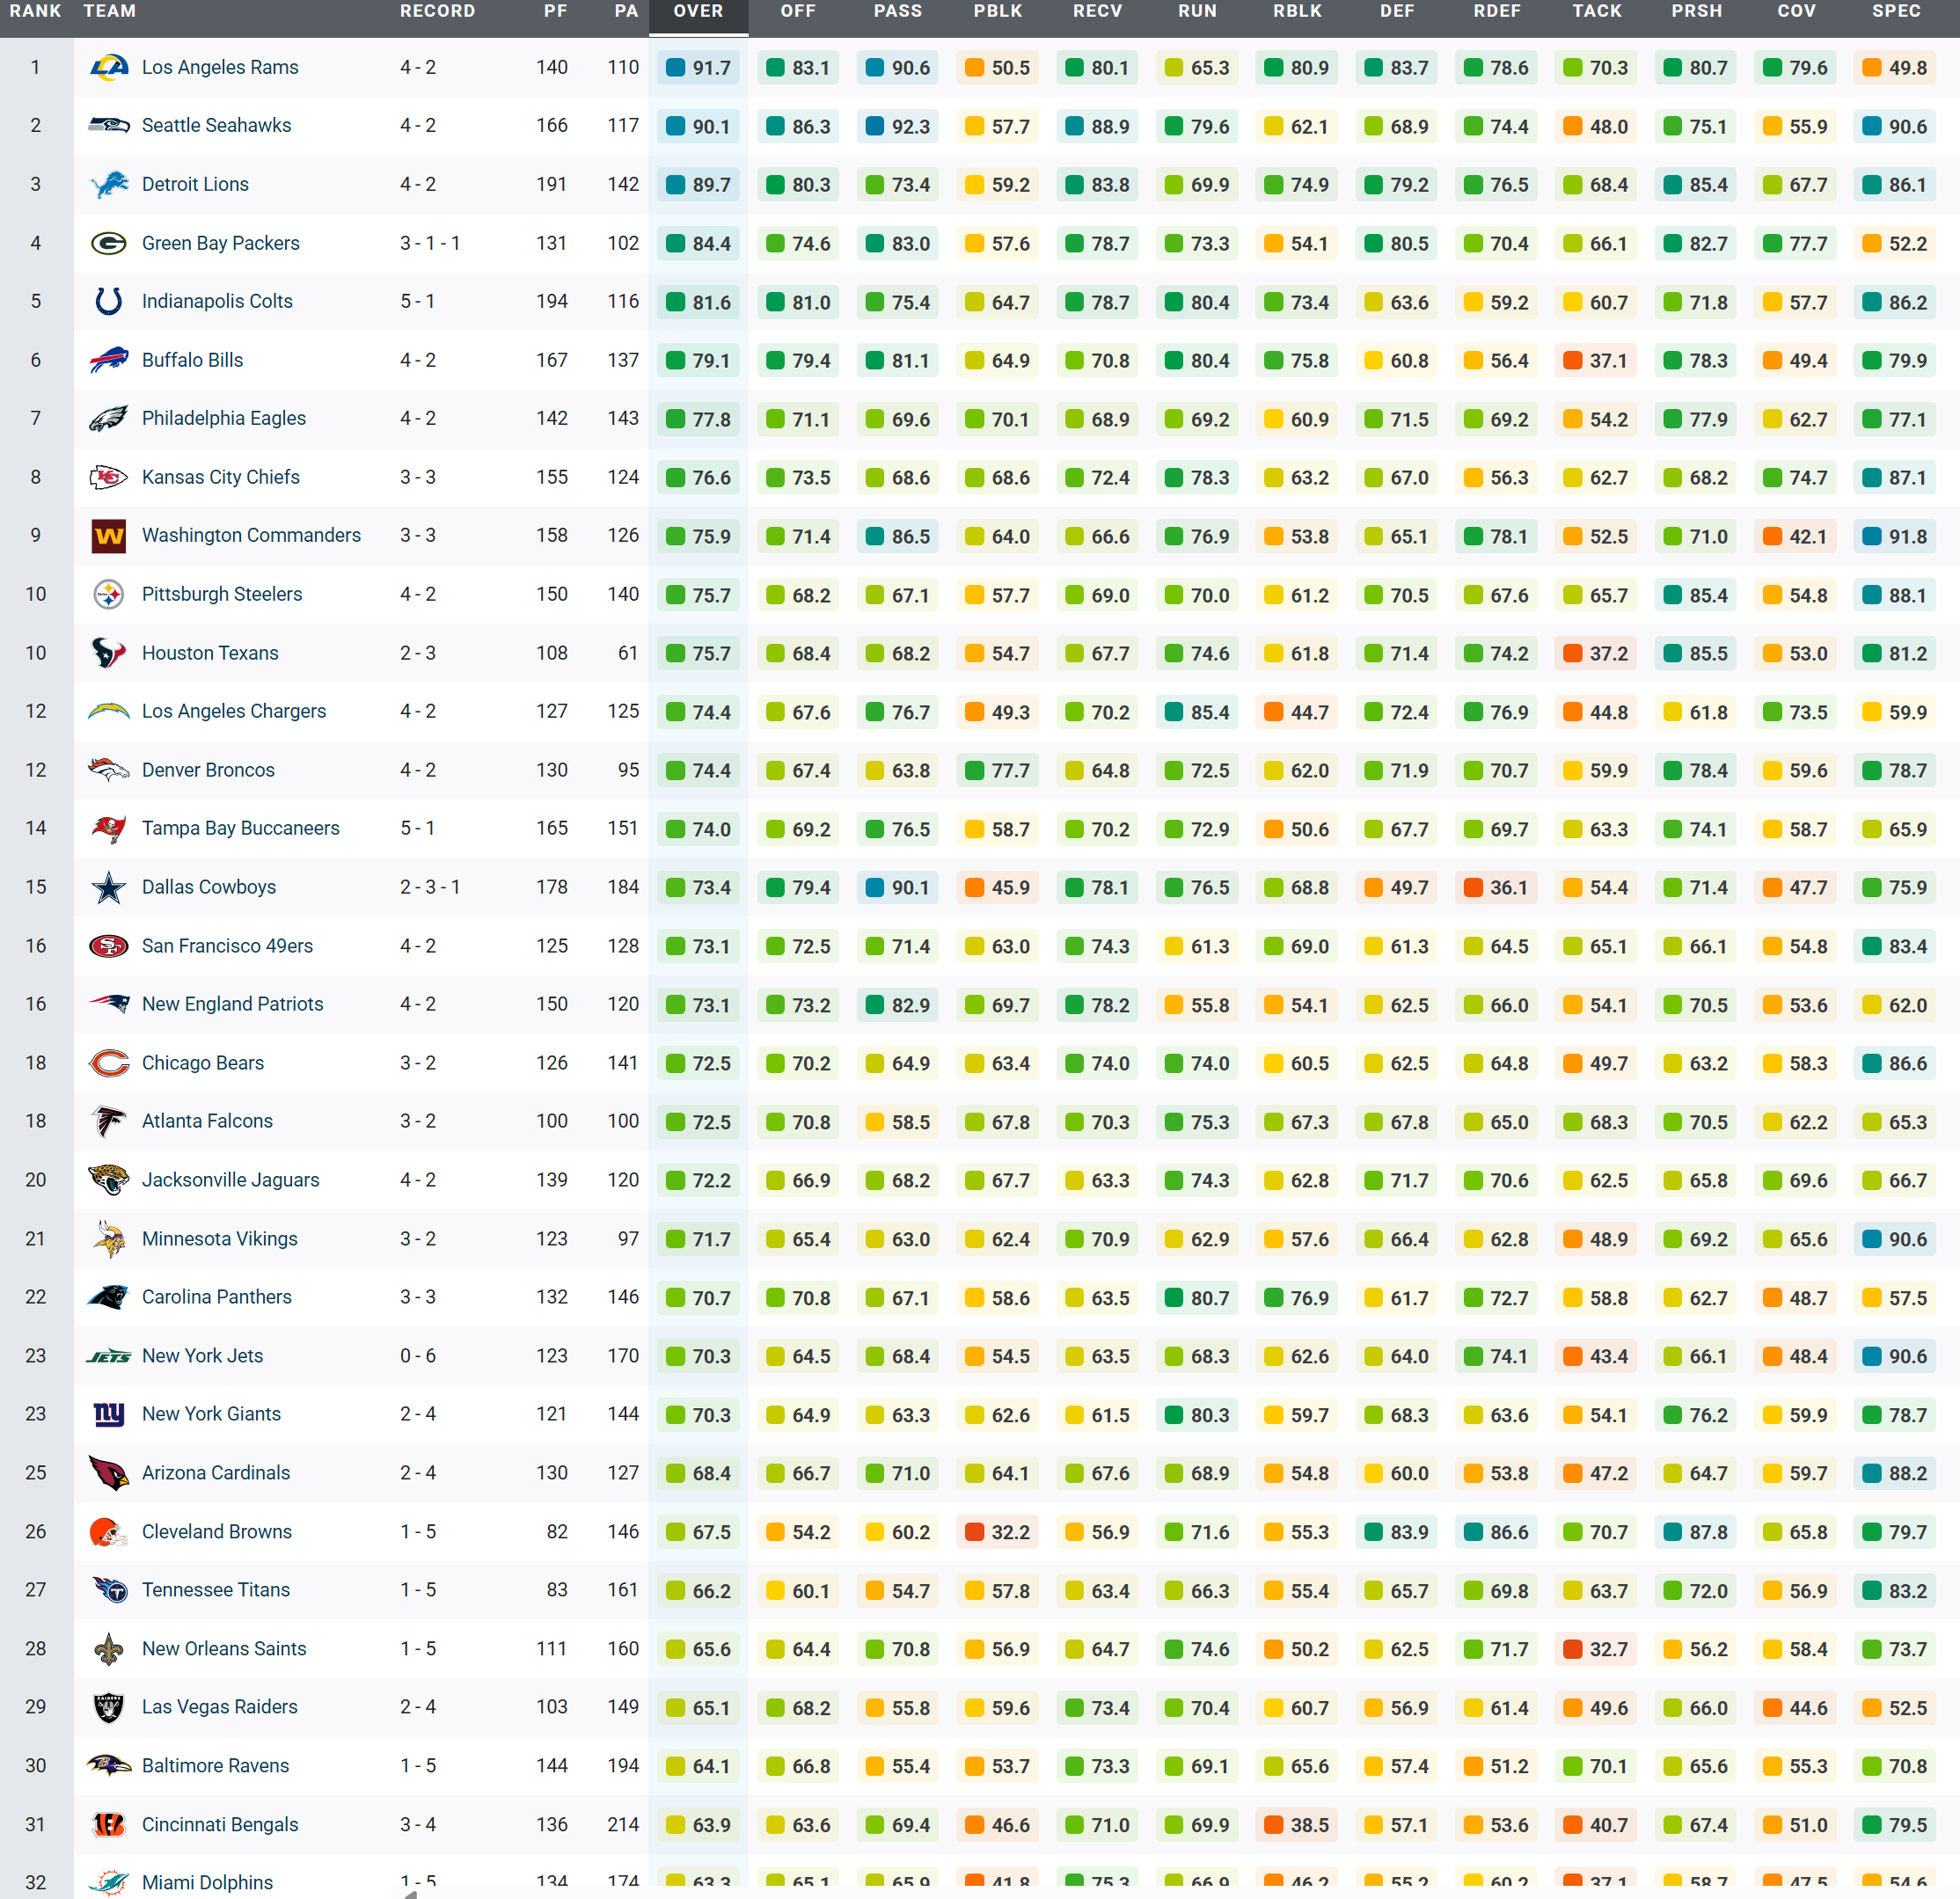Sort by the PBLK column header
Viewport: 1960px width, 1899px height.
tap(997, 11)
